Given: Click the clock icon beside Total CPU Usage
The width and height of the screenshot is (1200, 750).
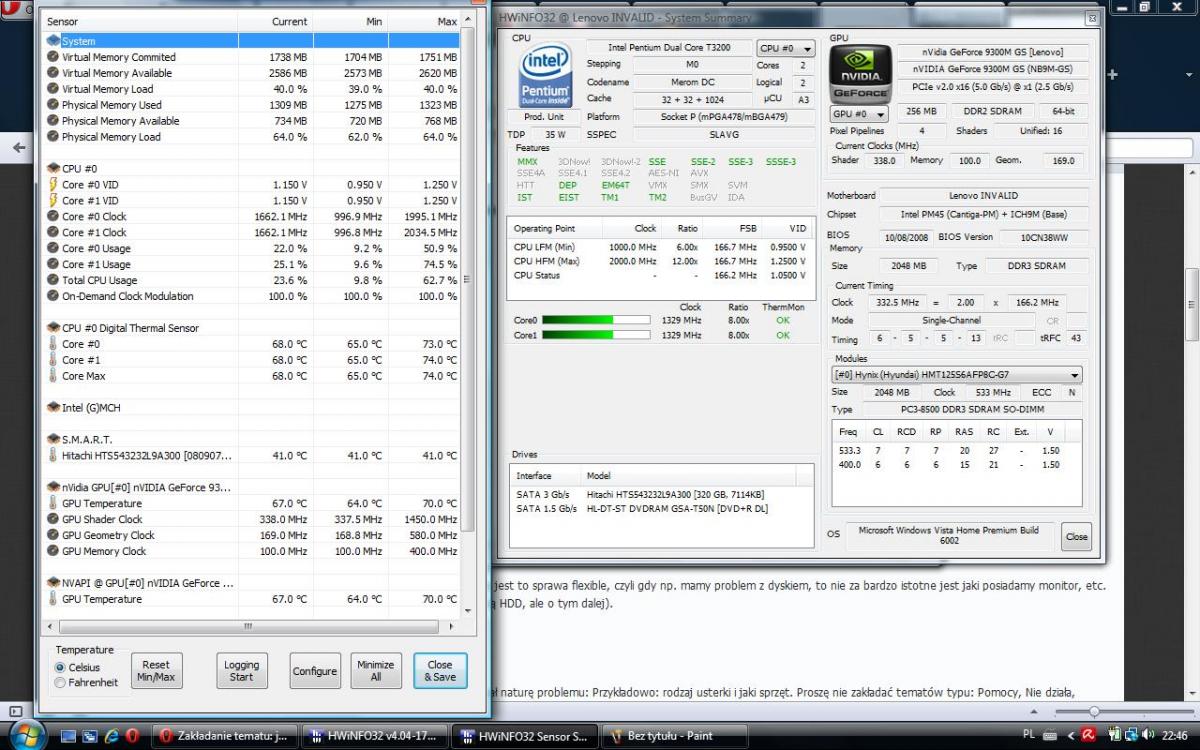Looking at the screenshot, I should click(53, 280).
